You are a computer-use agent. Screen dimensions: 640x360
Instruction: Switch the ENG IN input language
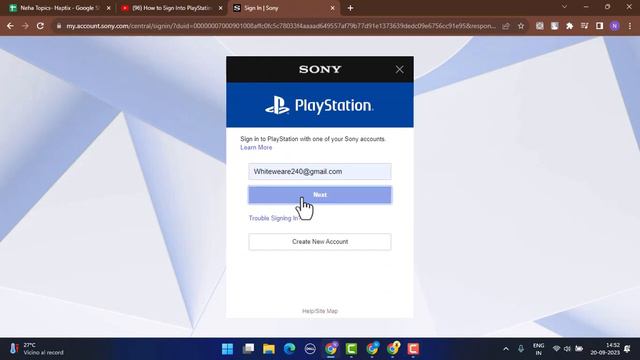pyautogui.click(x=538, y=349)
